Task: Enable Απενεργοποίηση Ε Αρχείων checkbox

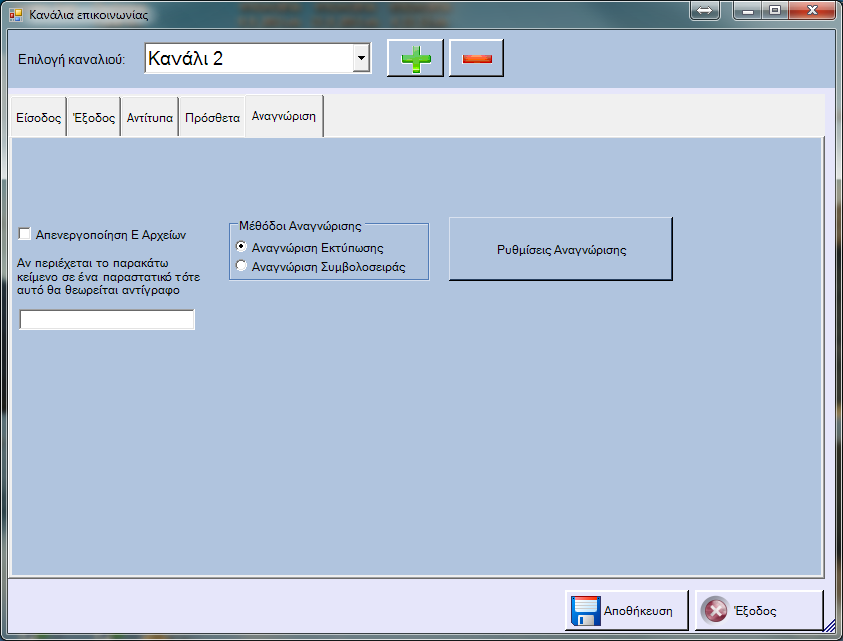Action: point(25,234)
